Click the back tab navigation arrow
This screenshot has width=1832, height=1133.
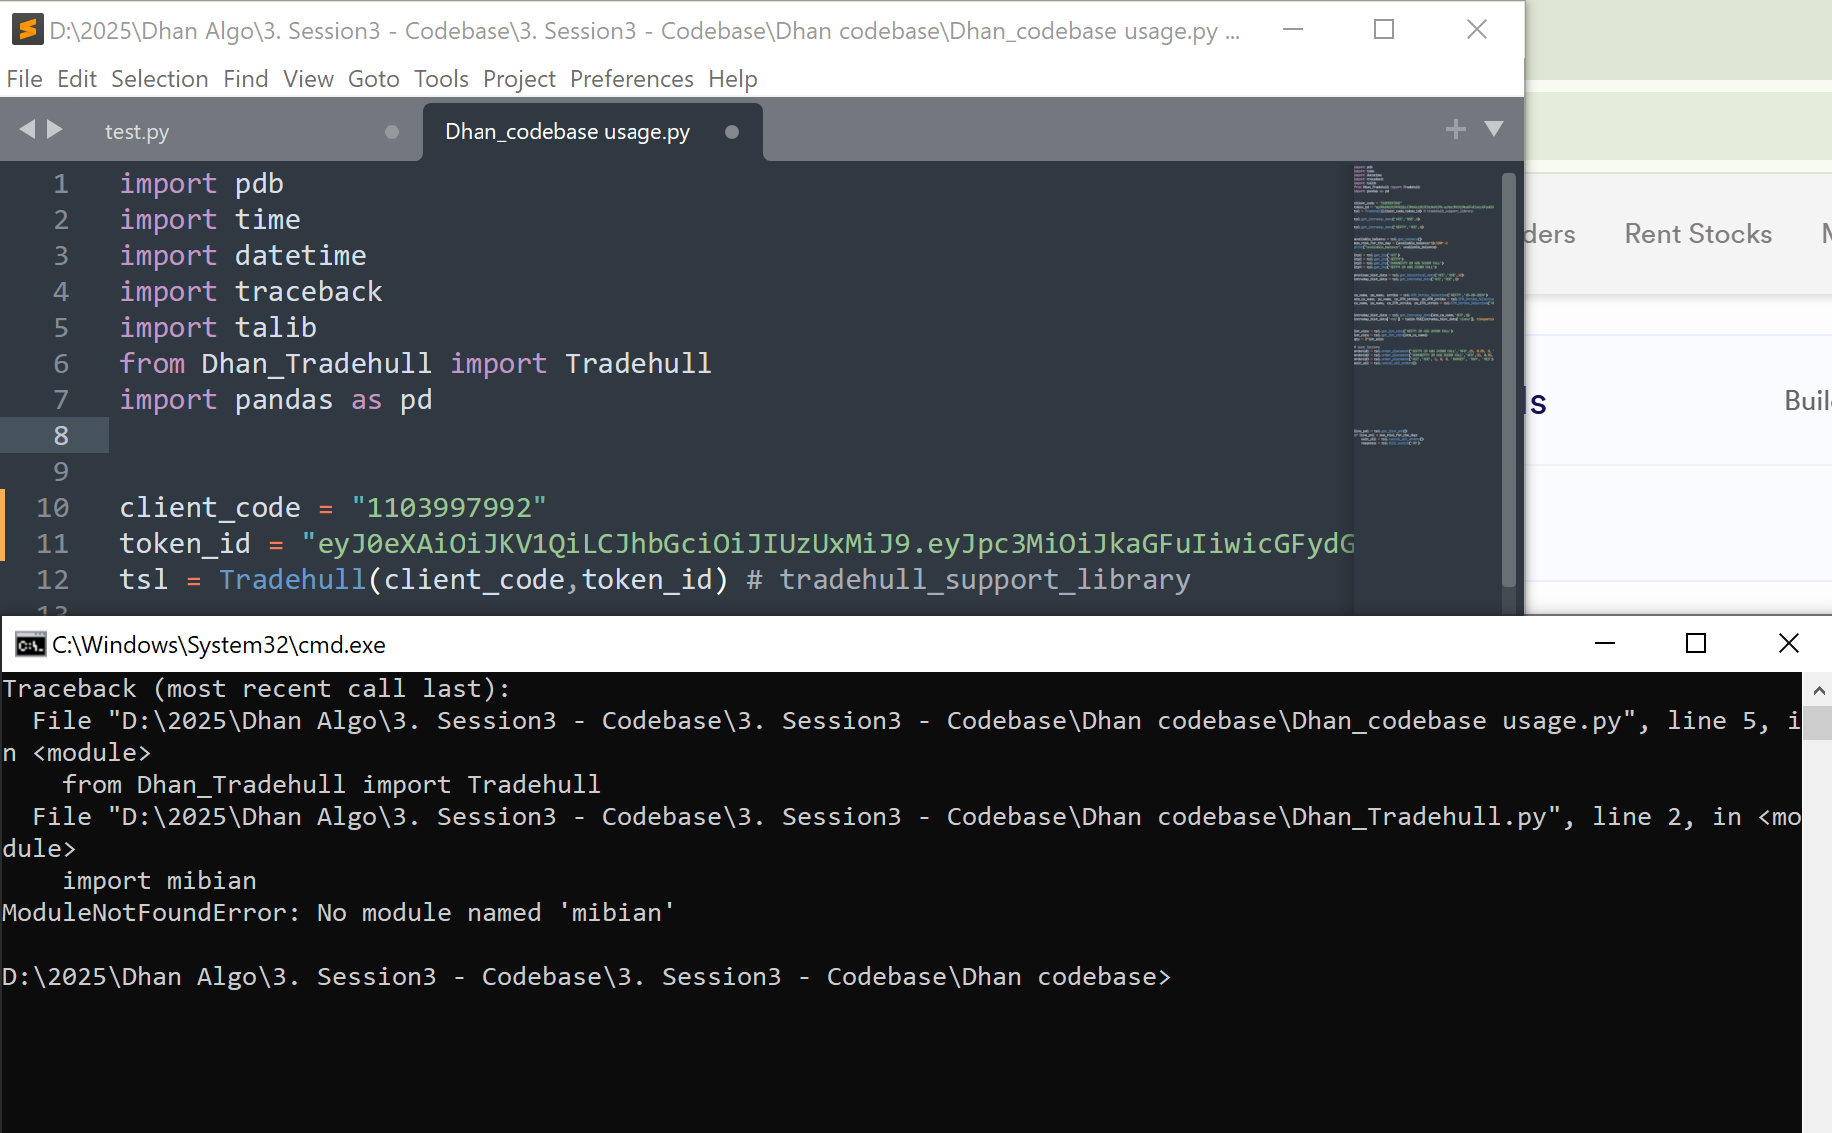[27, 129]
